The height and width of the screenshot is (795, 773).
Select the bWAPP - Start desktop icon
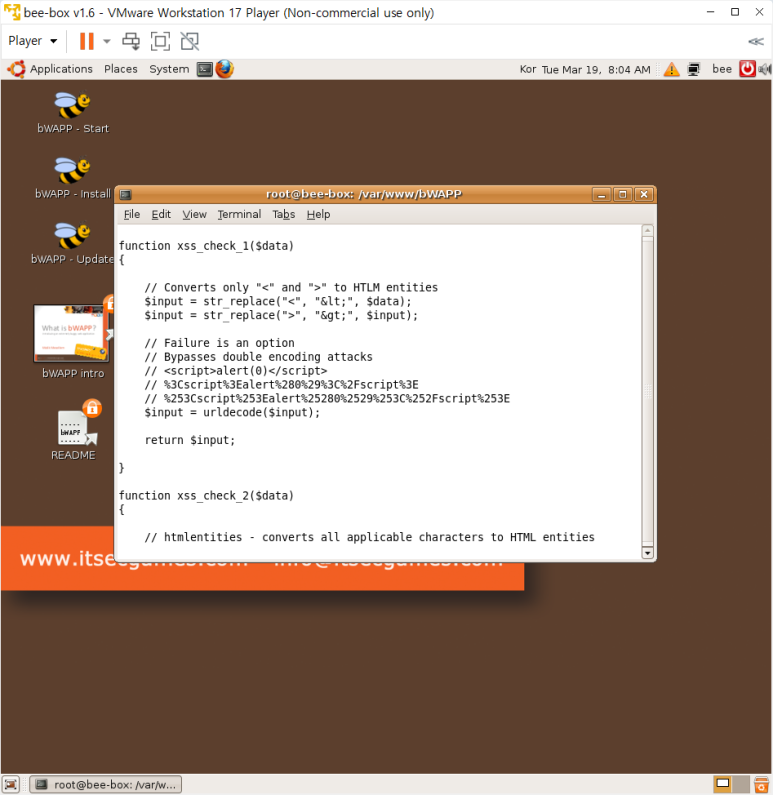72,113
